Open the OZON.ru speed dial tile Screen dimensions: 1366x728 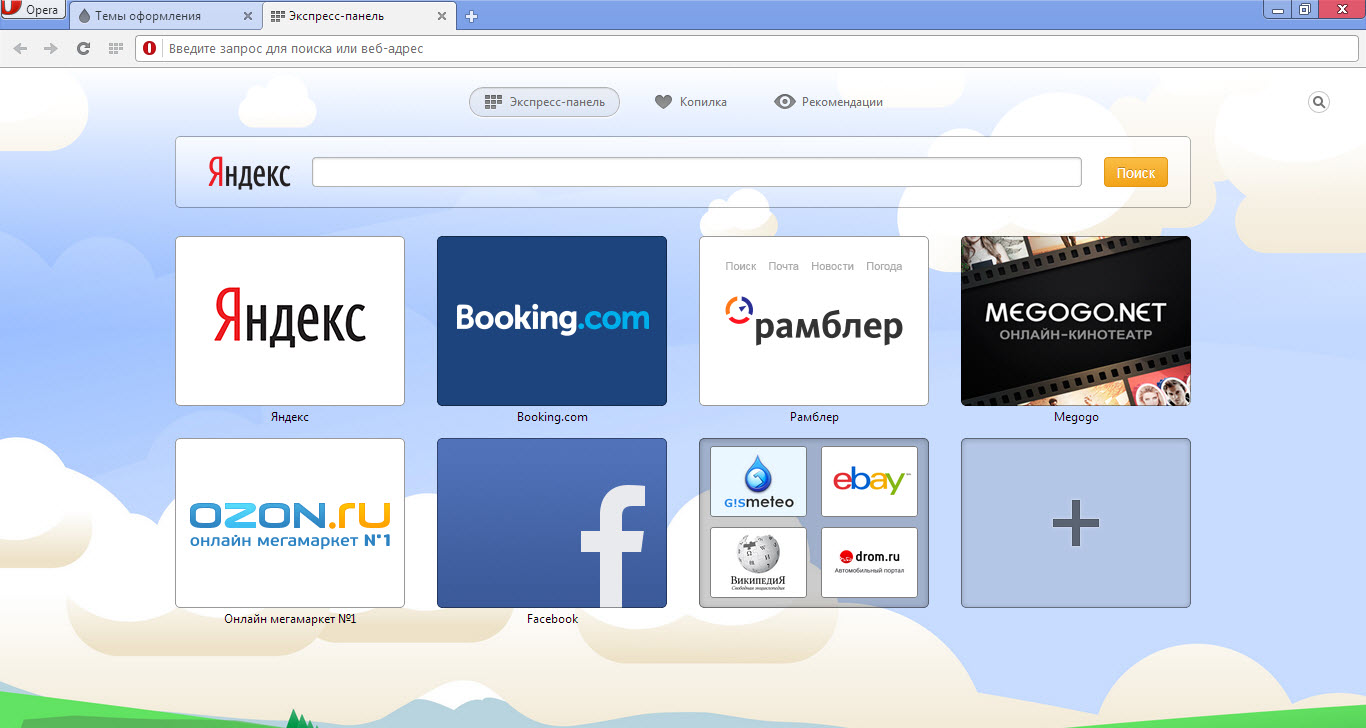[x=290, y=523]
